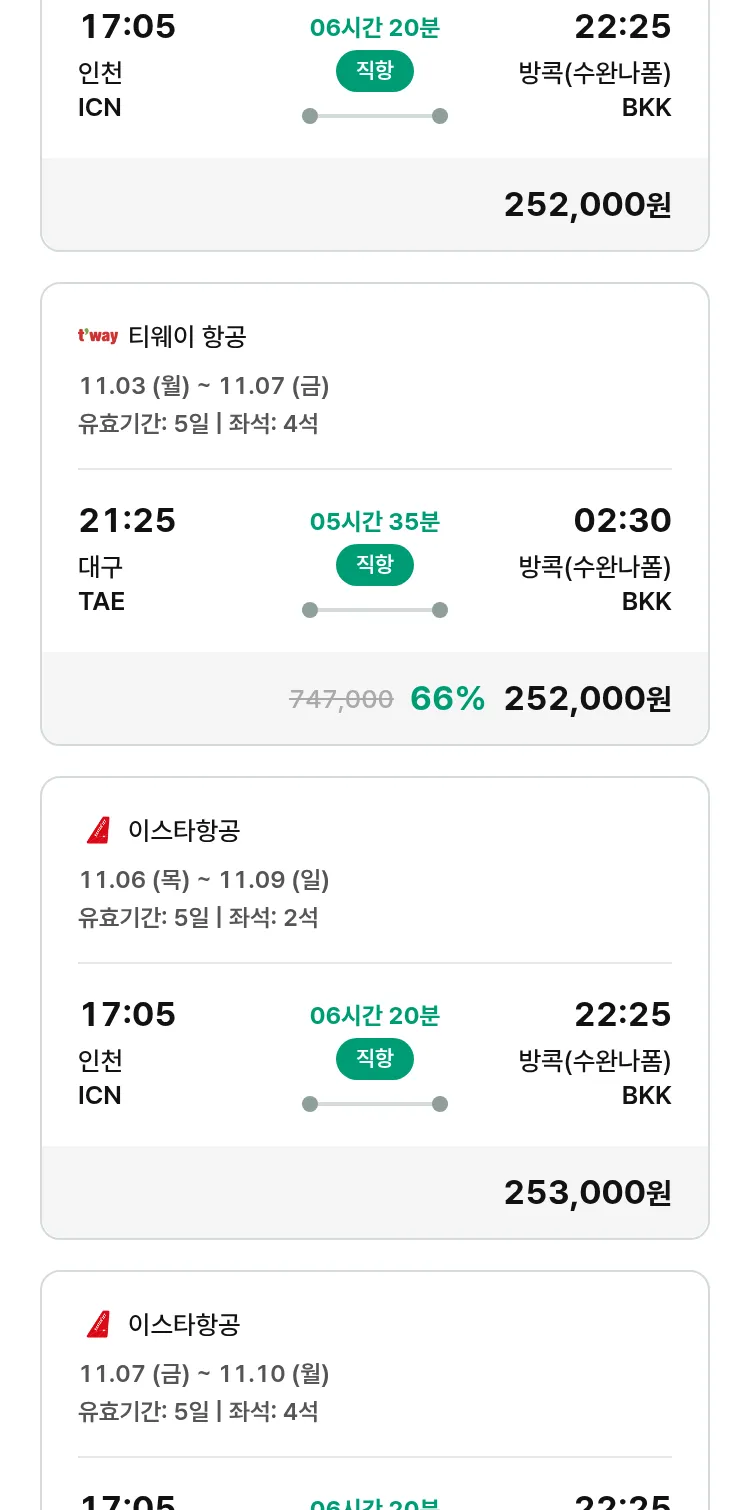Image resolution: width=750 pixels, height=1510 pixels.
Task: Tap the validity and 좌석: 2석 info line
Action: point(198,917)
